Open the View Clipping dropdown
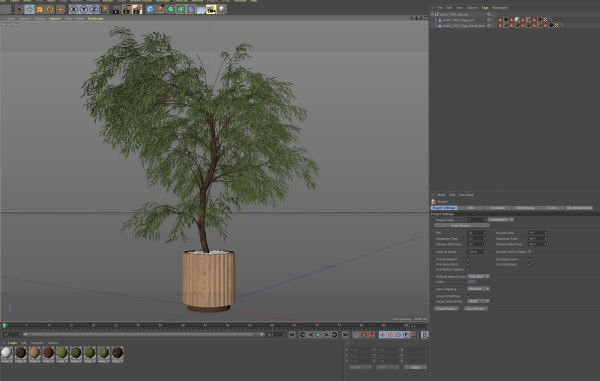The image size is (600, 381). (x=478, y=289)
